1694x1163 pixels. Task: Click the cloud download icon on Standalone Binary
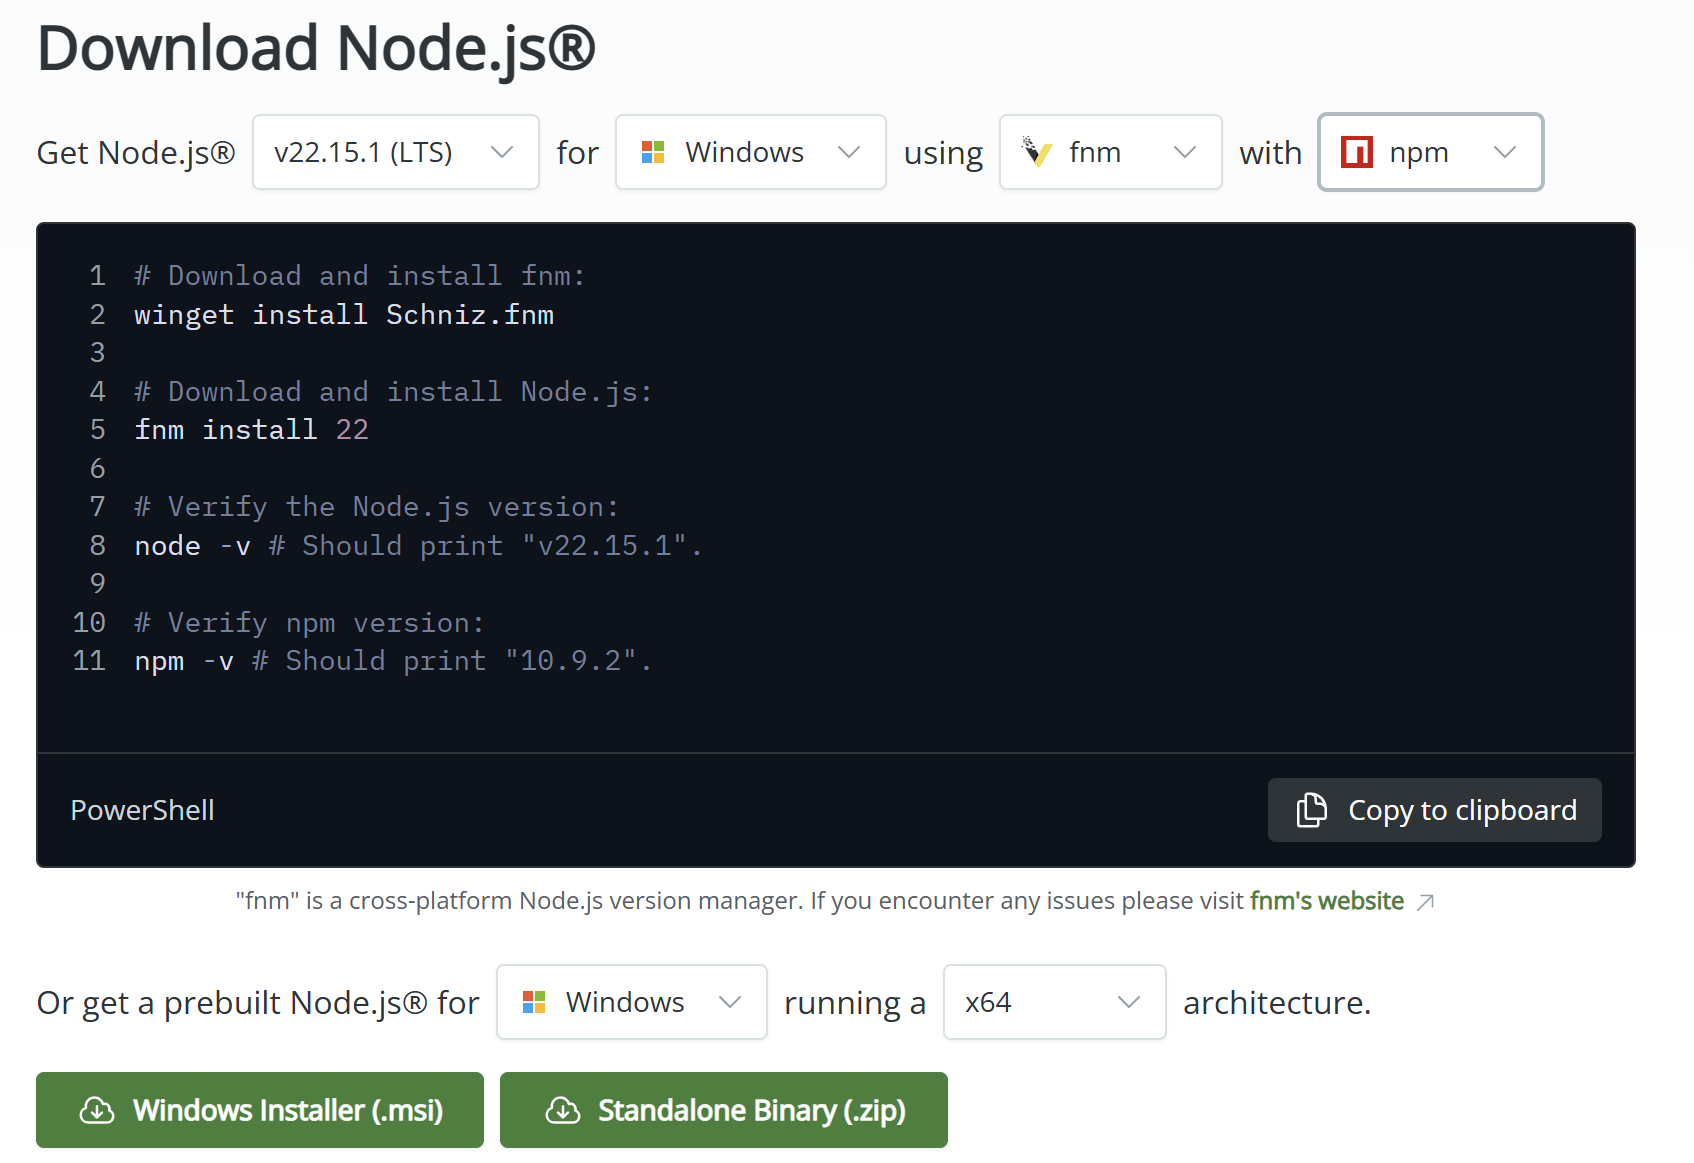click(x=563, y=1110)
